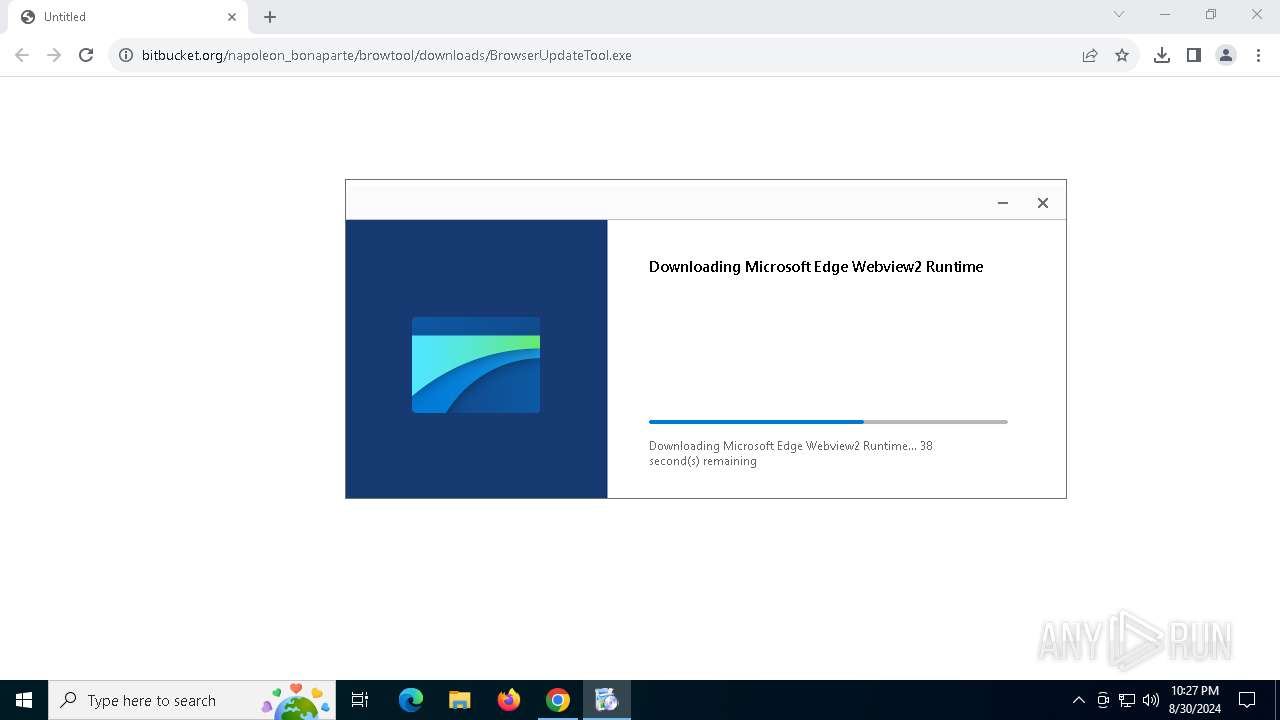The height and width of the screenshot is (720, 1280).
Task: Share this page icon
Action: [x=1090, y=55]
